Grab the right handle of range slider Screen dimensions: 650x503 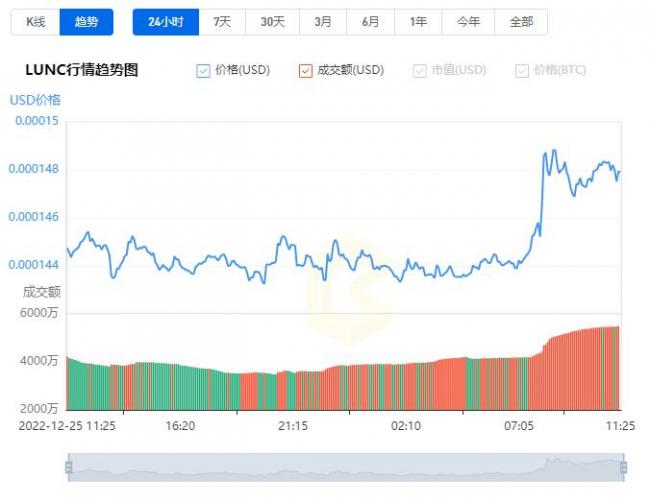point(623,467)
